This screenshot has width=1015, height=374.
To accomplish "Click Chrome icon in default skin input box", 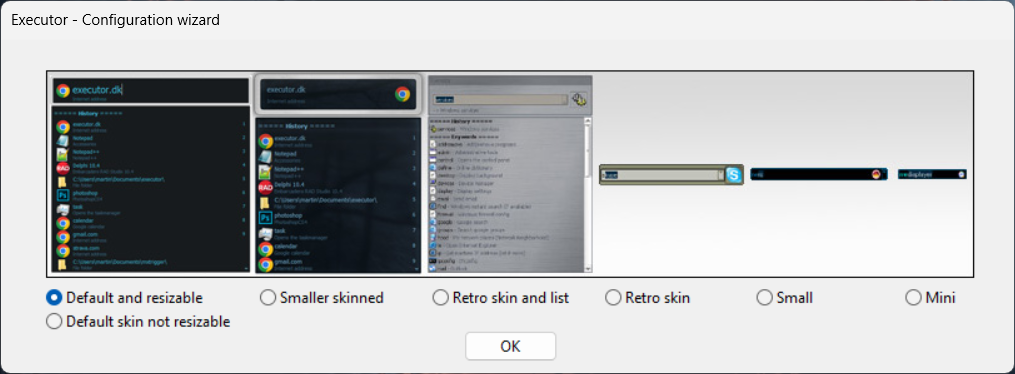I will click(x=63, y=91).
